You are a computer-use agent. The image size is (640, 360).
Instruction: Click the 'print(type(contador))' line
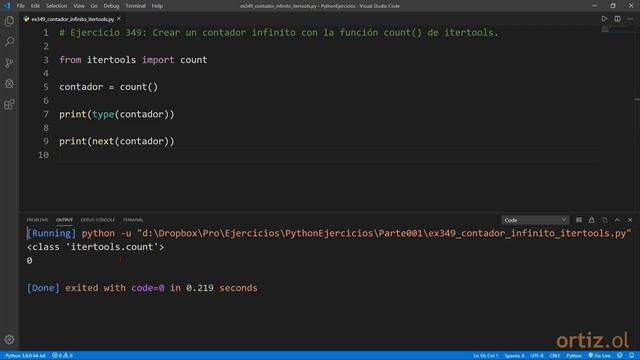point(117,114)
